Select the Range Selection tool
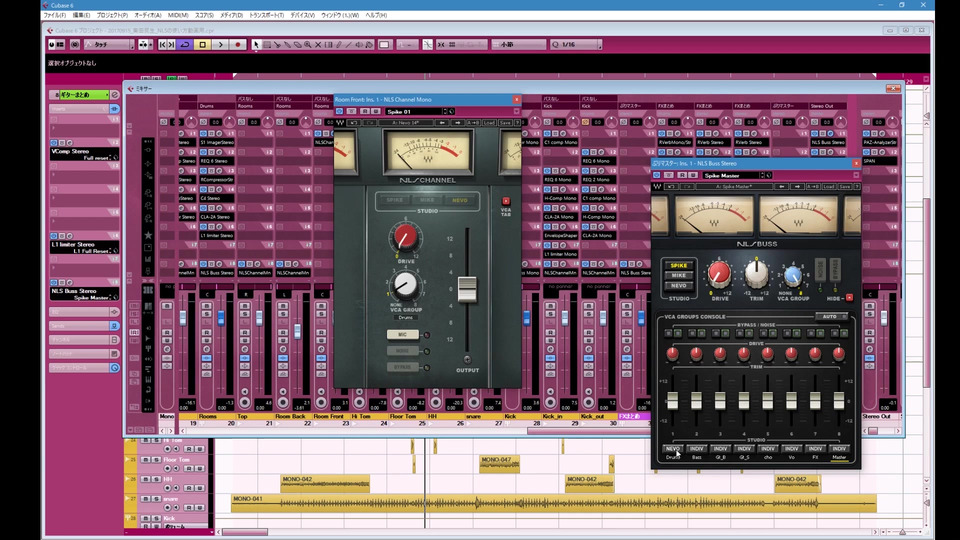Viewport: 960px width, 540px height. point(267,45)
